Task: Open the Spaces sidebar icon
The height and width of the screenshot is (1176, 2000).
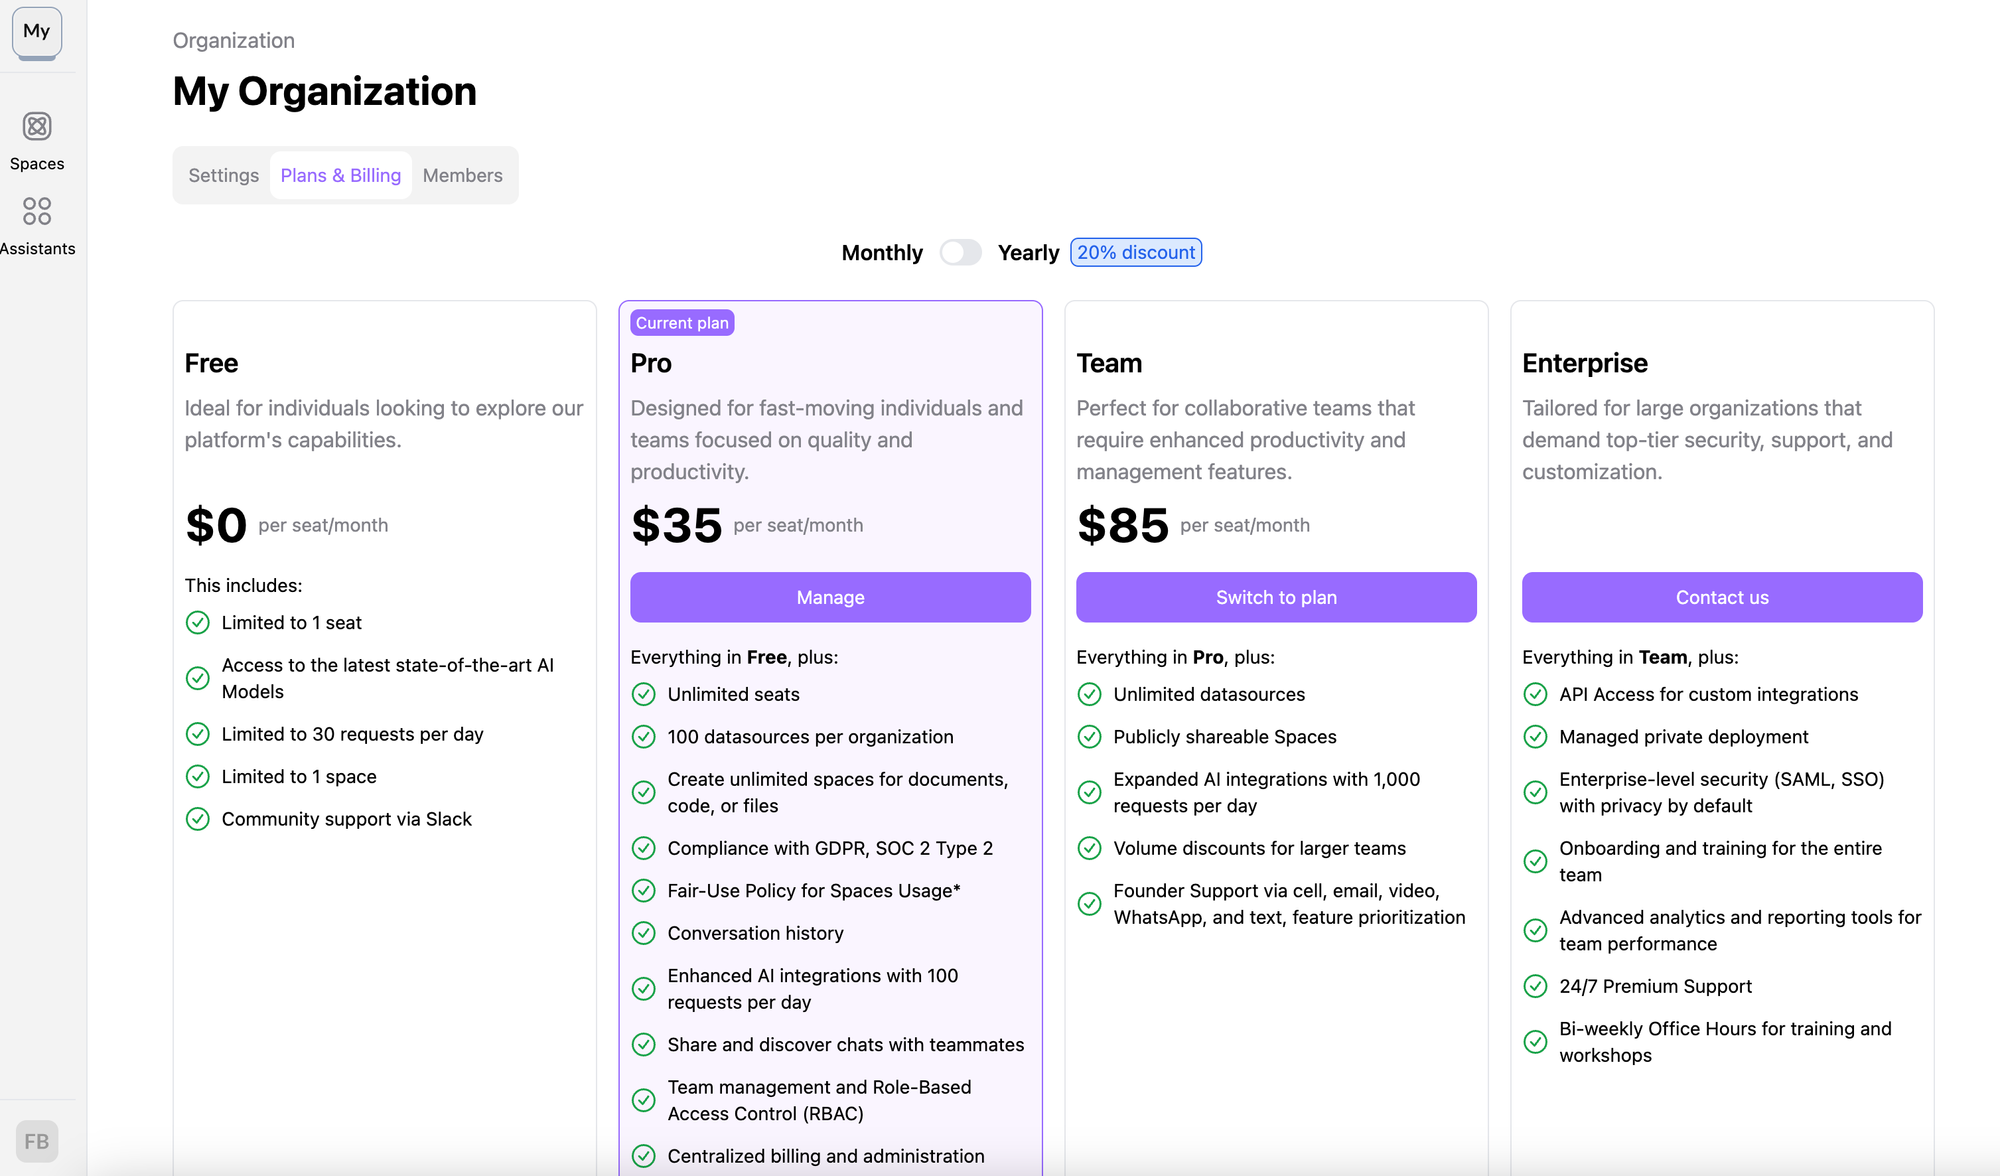Action: [37, 127]
